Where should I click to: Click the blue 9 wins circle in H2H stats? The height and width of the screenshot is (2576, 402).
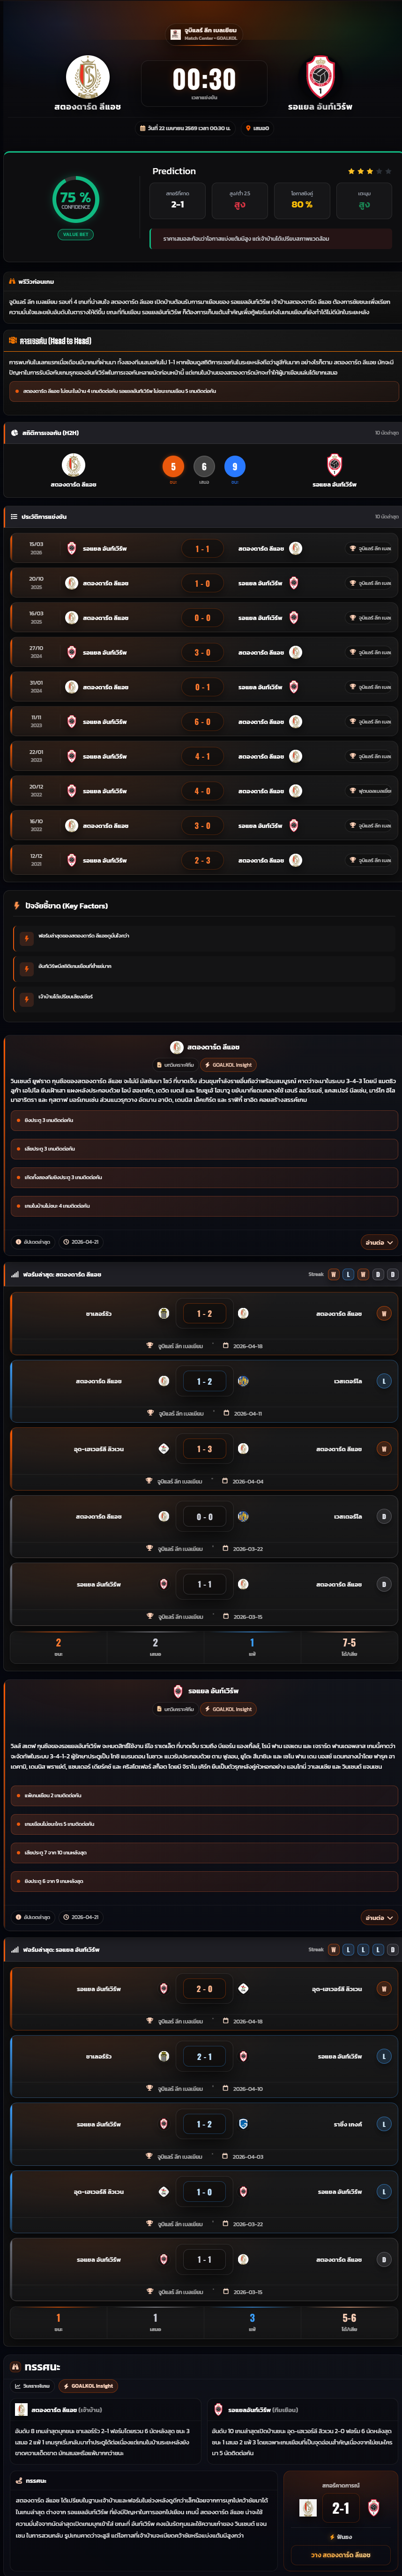(235, 466)
